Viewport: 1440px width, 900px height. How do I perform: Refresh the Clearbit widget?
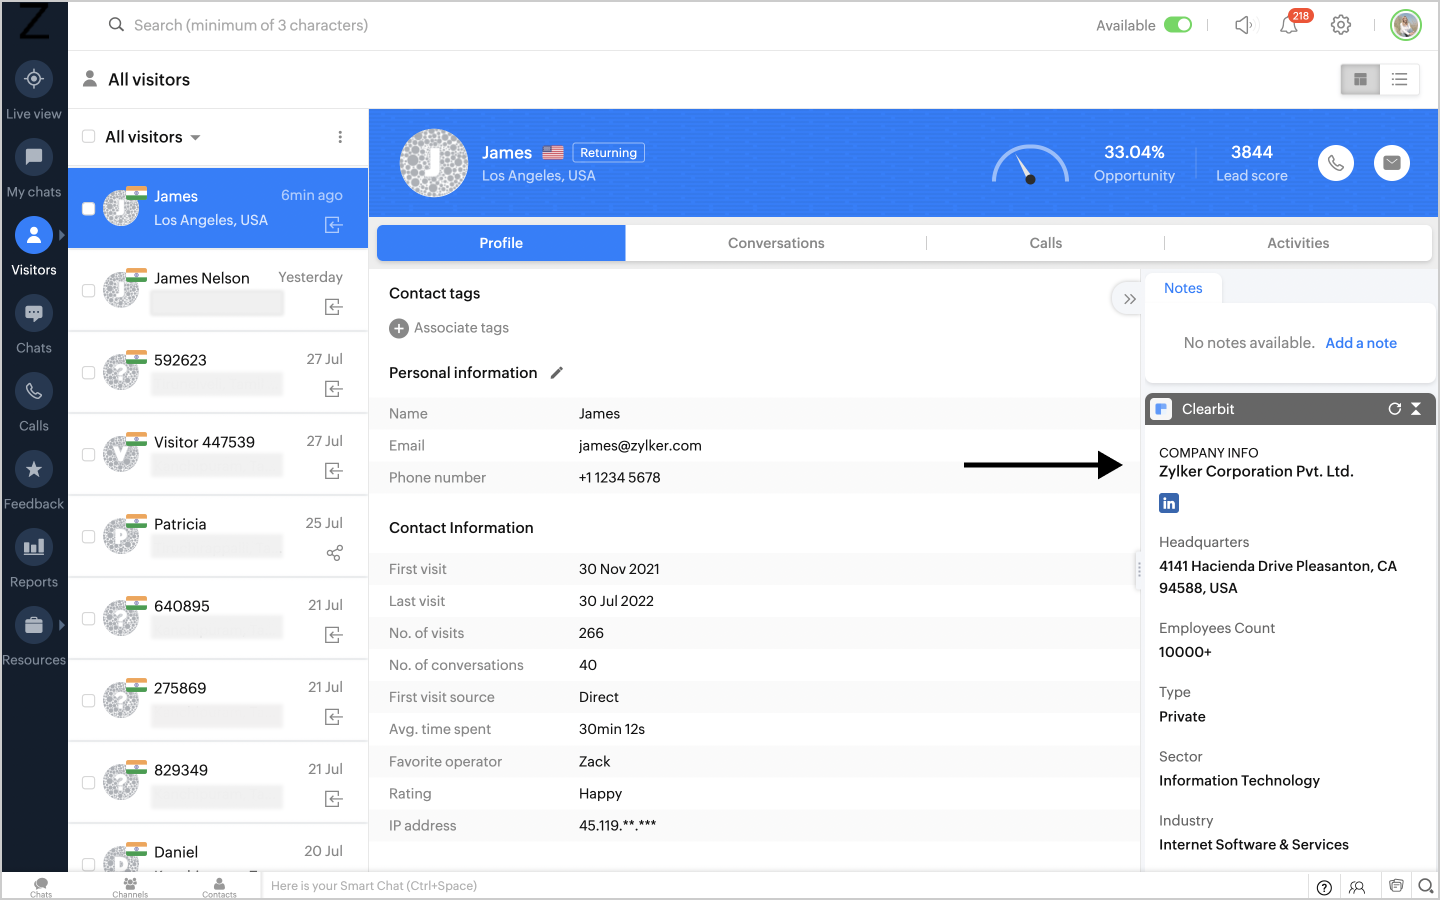tap(1394, 409)
